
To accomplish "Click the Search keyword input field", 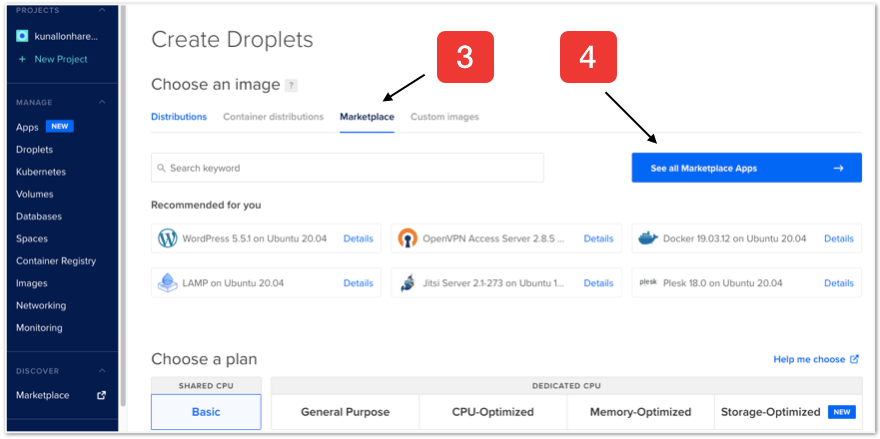I will click(347, 168).
